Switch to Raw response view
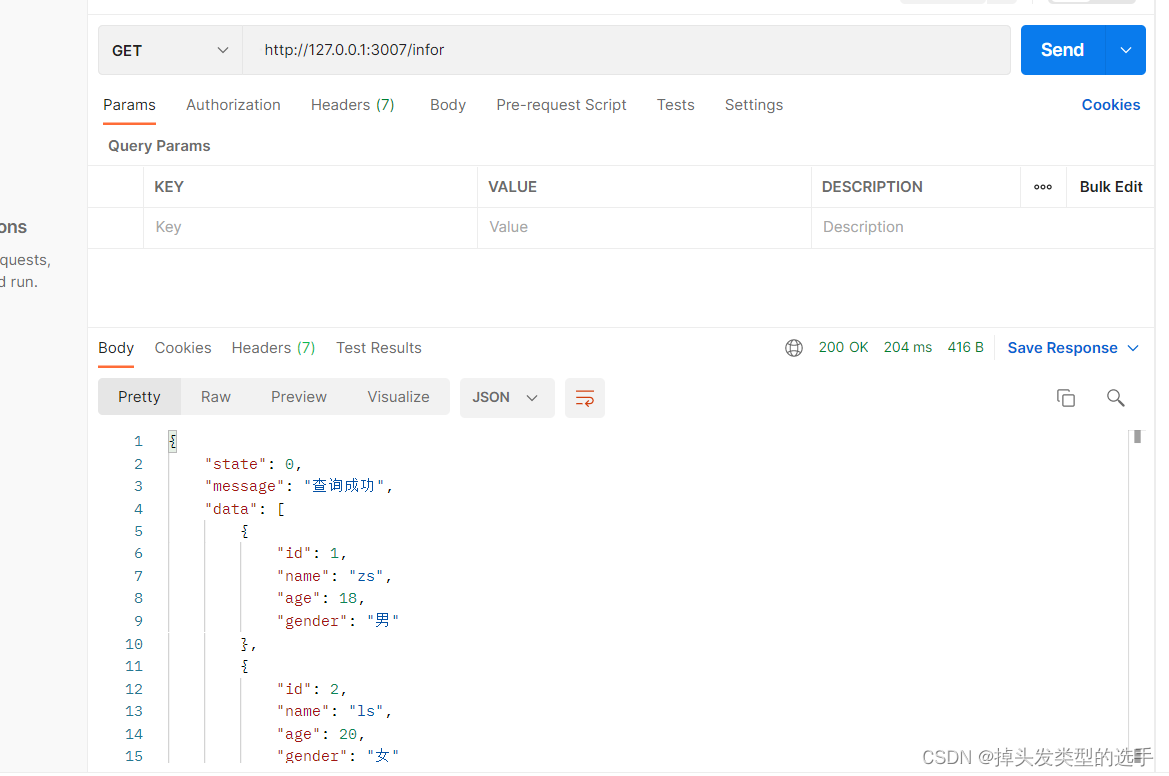 pos(215,396)
